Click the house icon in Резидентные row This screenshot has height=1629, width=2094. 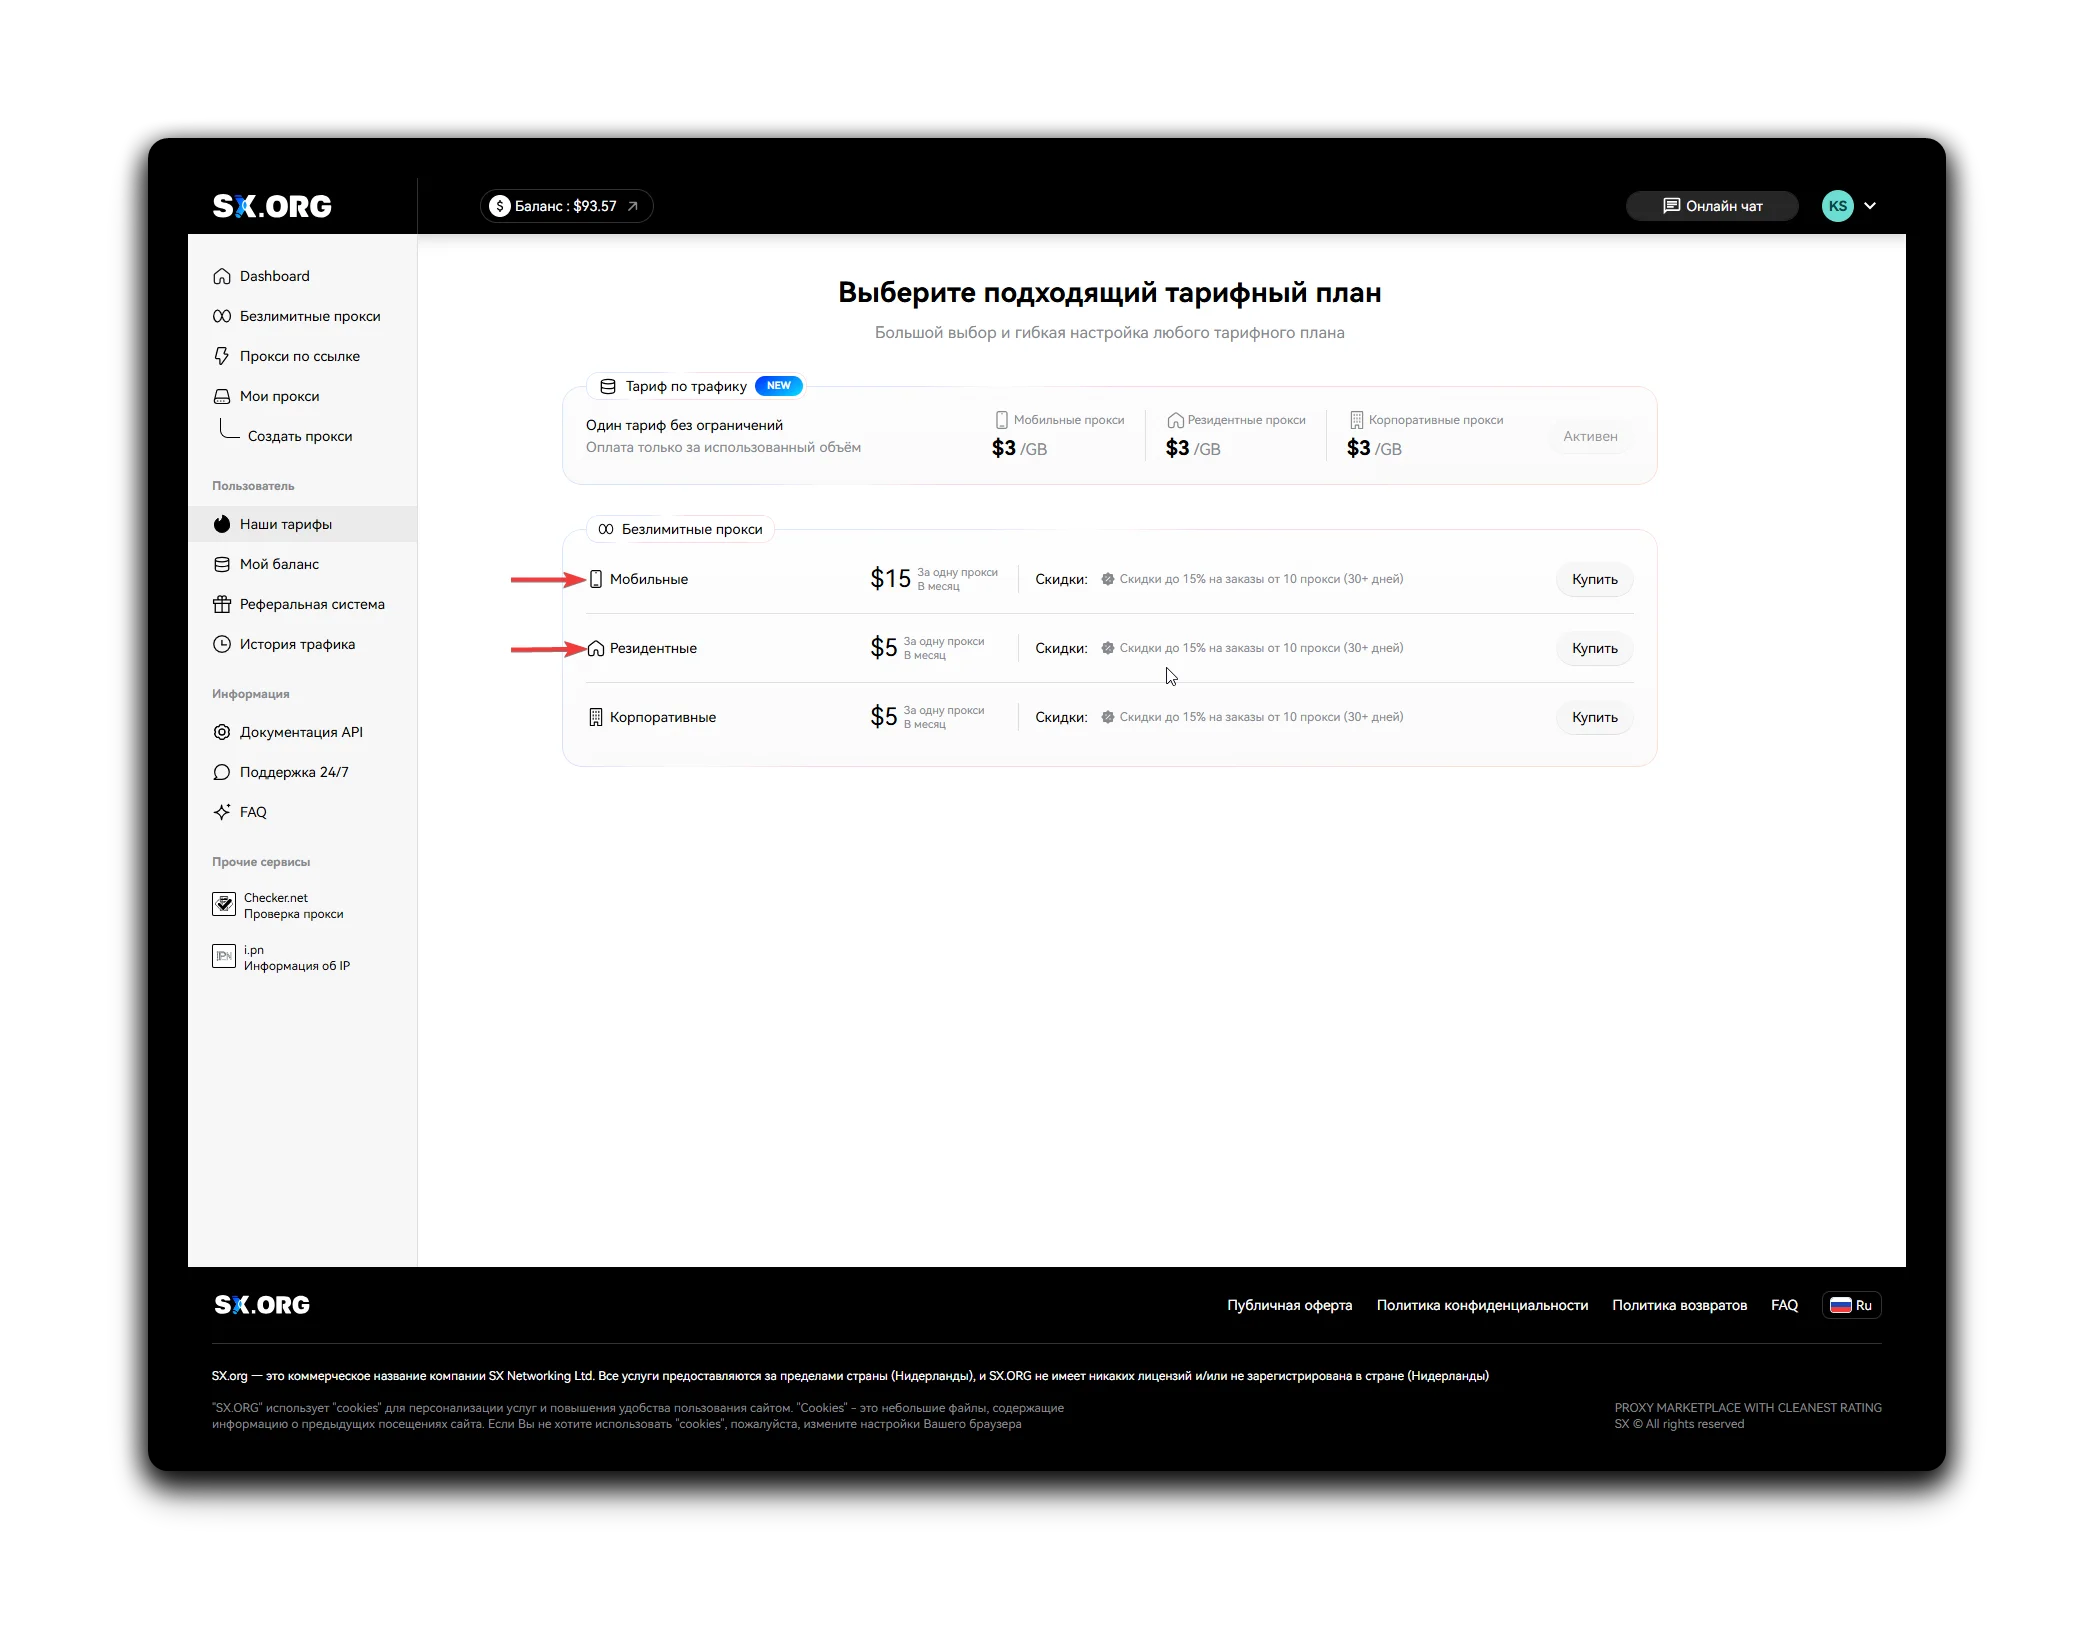[596, 648]
